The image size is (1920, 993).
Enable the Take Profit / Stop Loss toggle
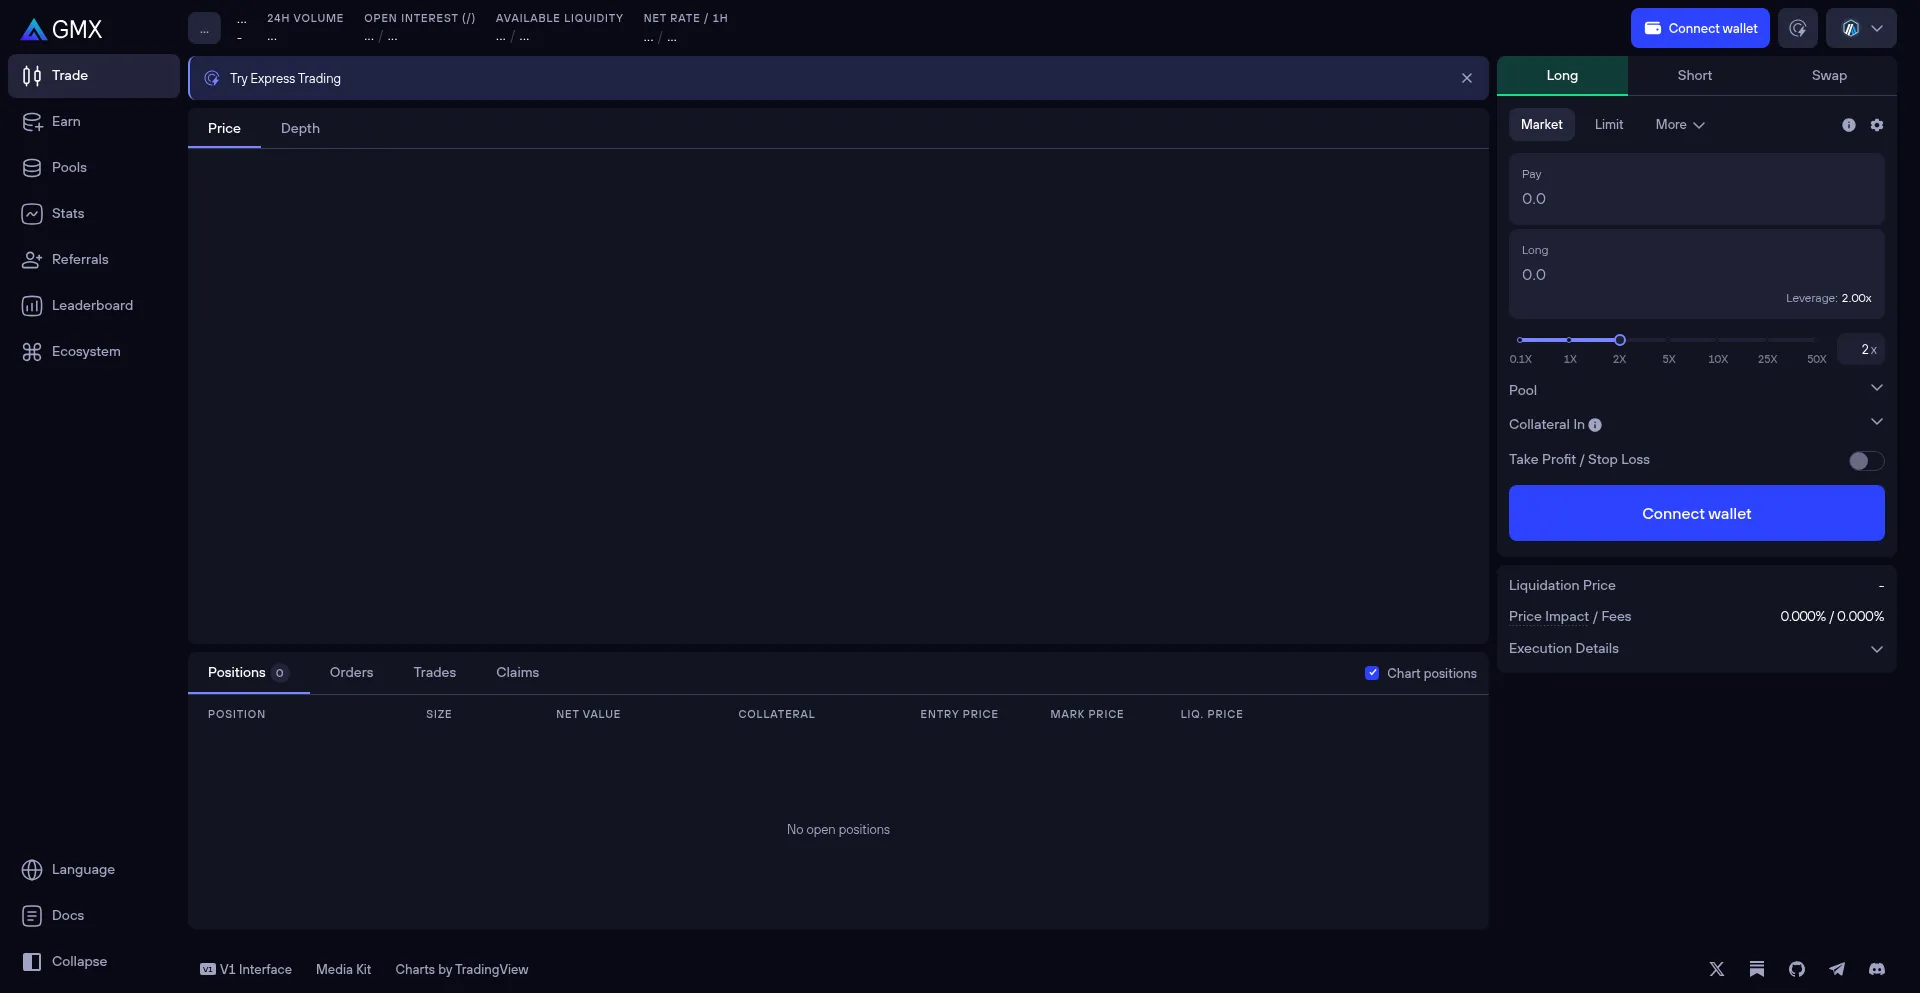(1865, 461)
